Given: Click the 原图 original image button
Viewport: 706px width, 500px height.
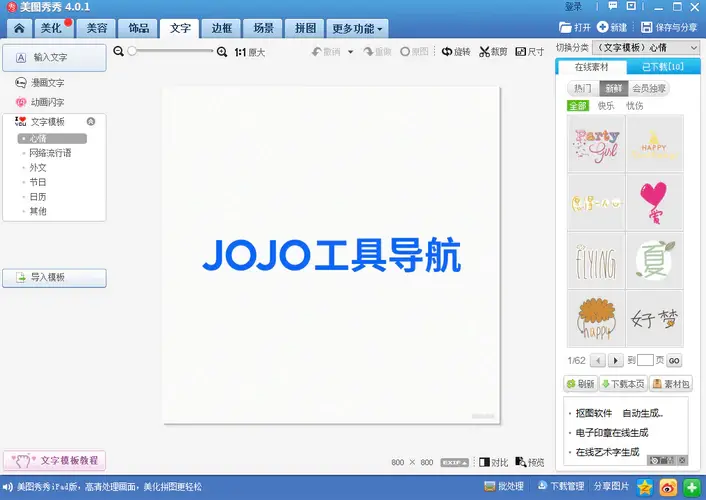Looking at the screenshot, I should pos(414,52).
